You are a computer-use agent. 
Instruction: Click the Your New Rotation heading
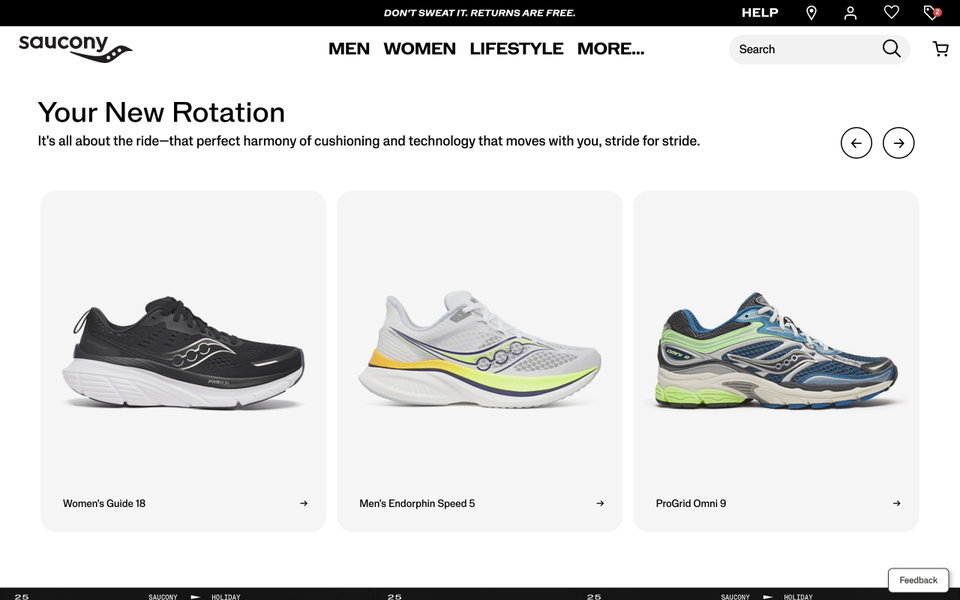coord(162,112)
